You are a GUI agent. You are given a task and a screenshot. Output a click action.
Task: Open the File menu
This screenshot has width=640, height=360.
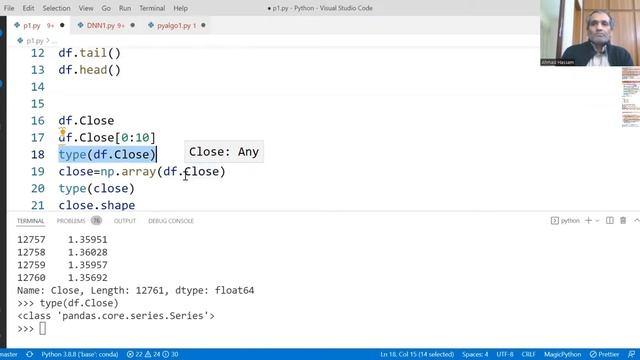tap(9, 8)
